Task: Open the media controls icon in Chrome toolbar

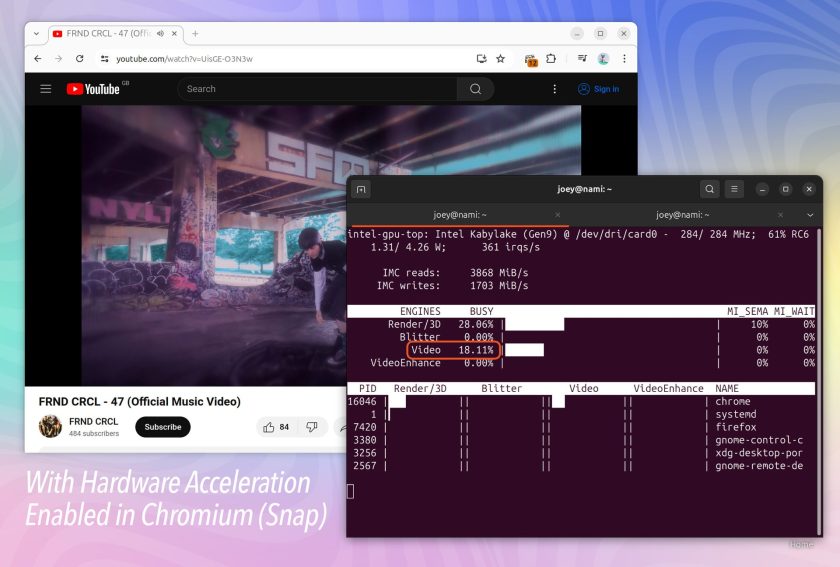Action: pyautogui.click(x=582, y=59)
